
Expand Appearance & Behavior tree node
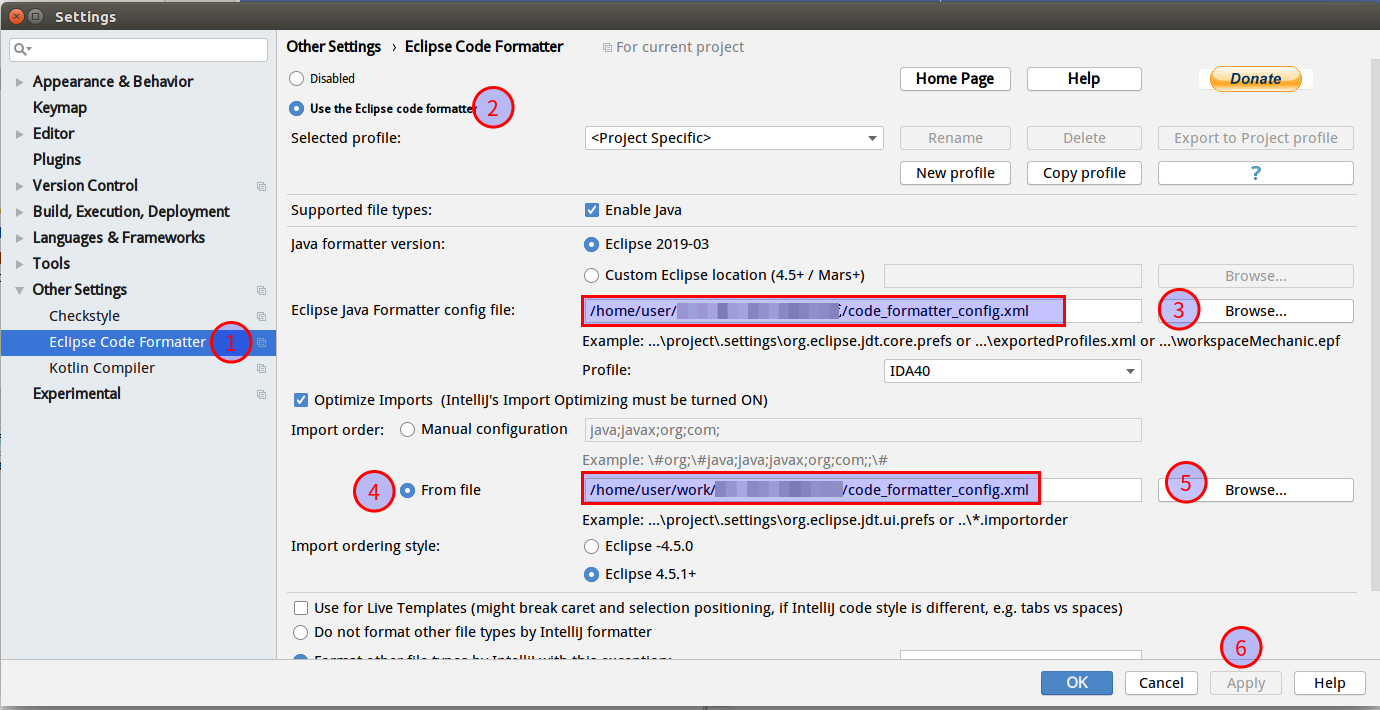click(x=19, y=82)
